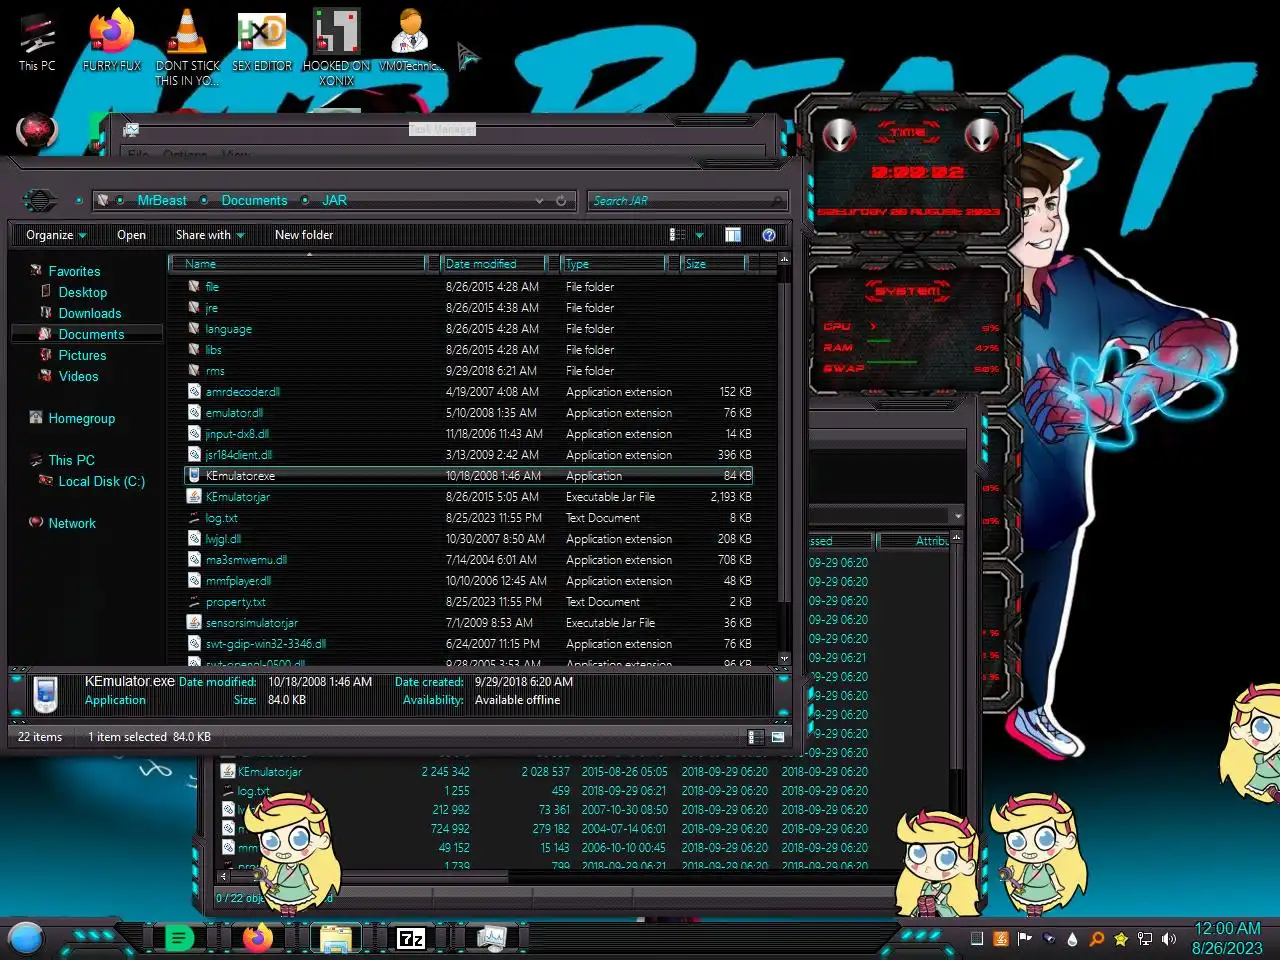Click the orange magnifier tray icon
This screenshot has width=1280, height=960.
[x=1096, y=939]
